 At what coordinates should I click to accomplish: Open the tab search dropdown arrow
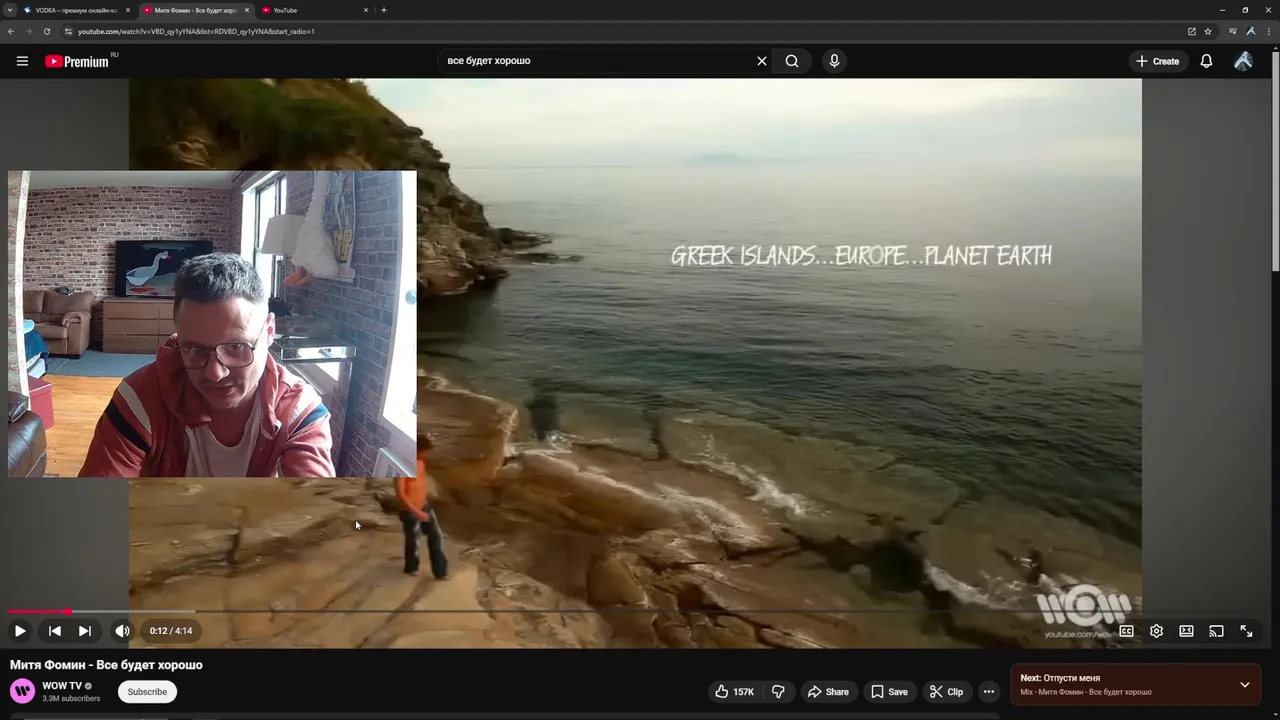tap(9, 10)
